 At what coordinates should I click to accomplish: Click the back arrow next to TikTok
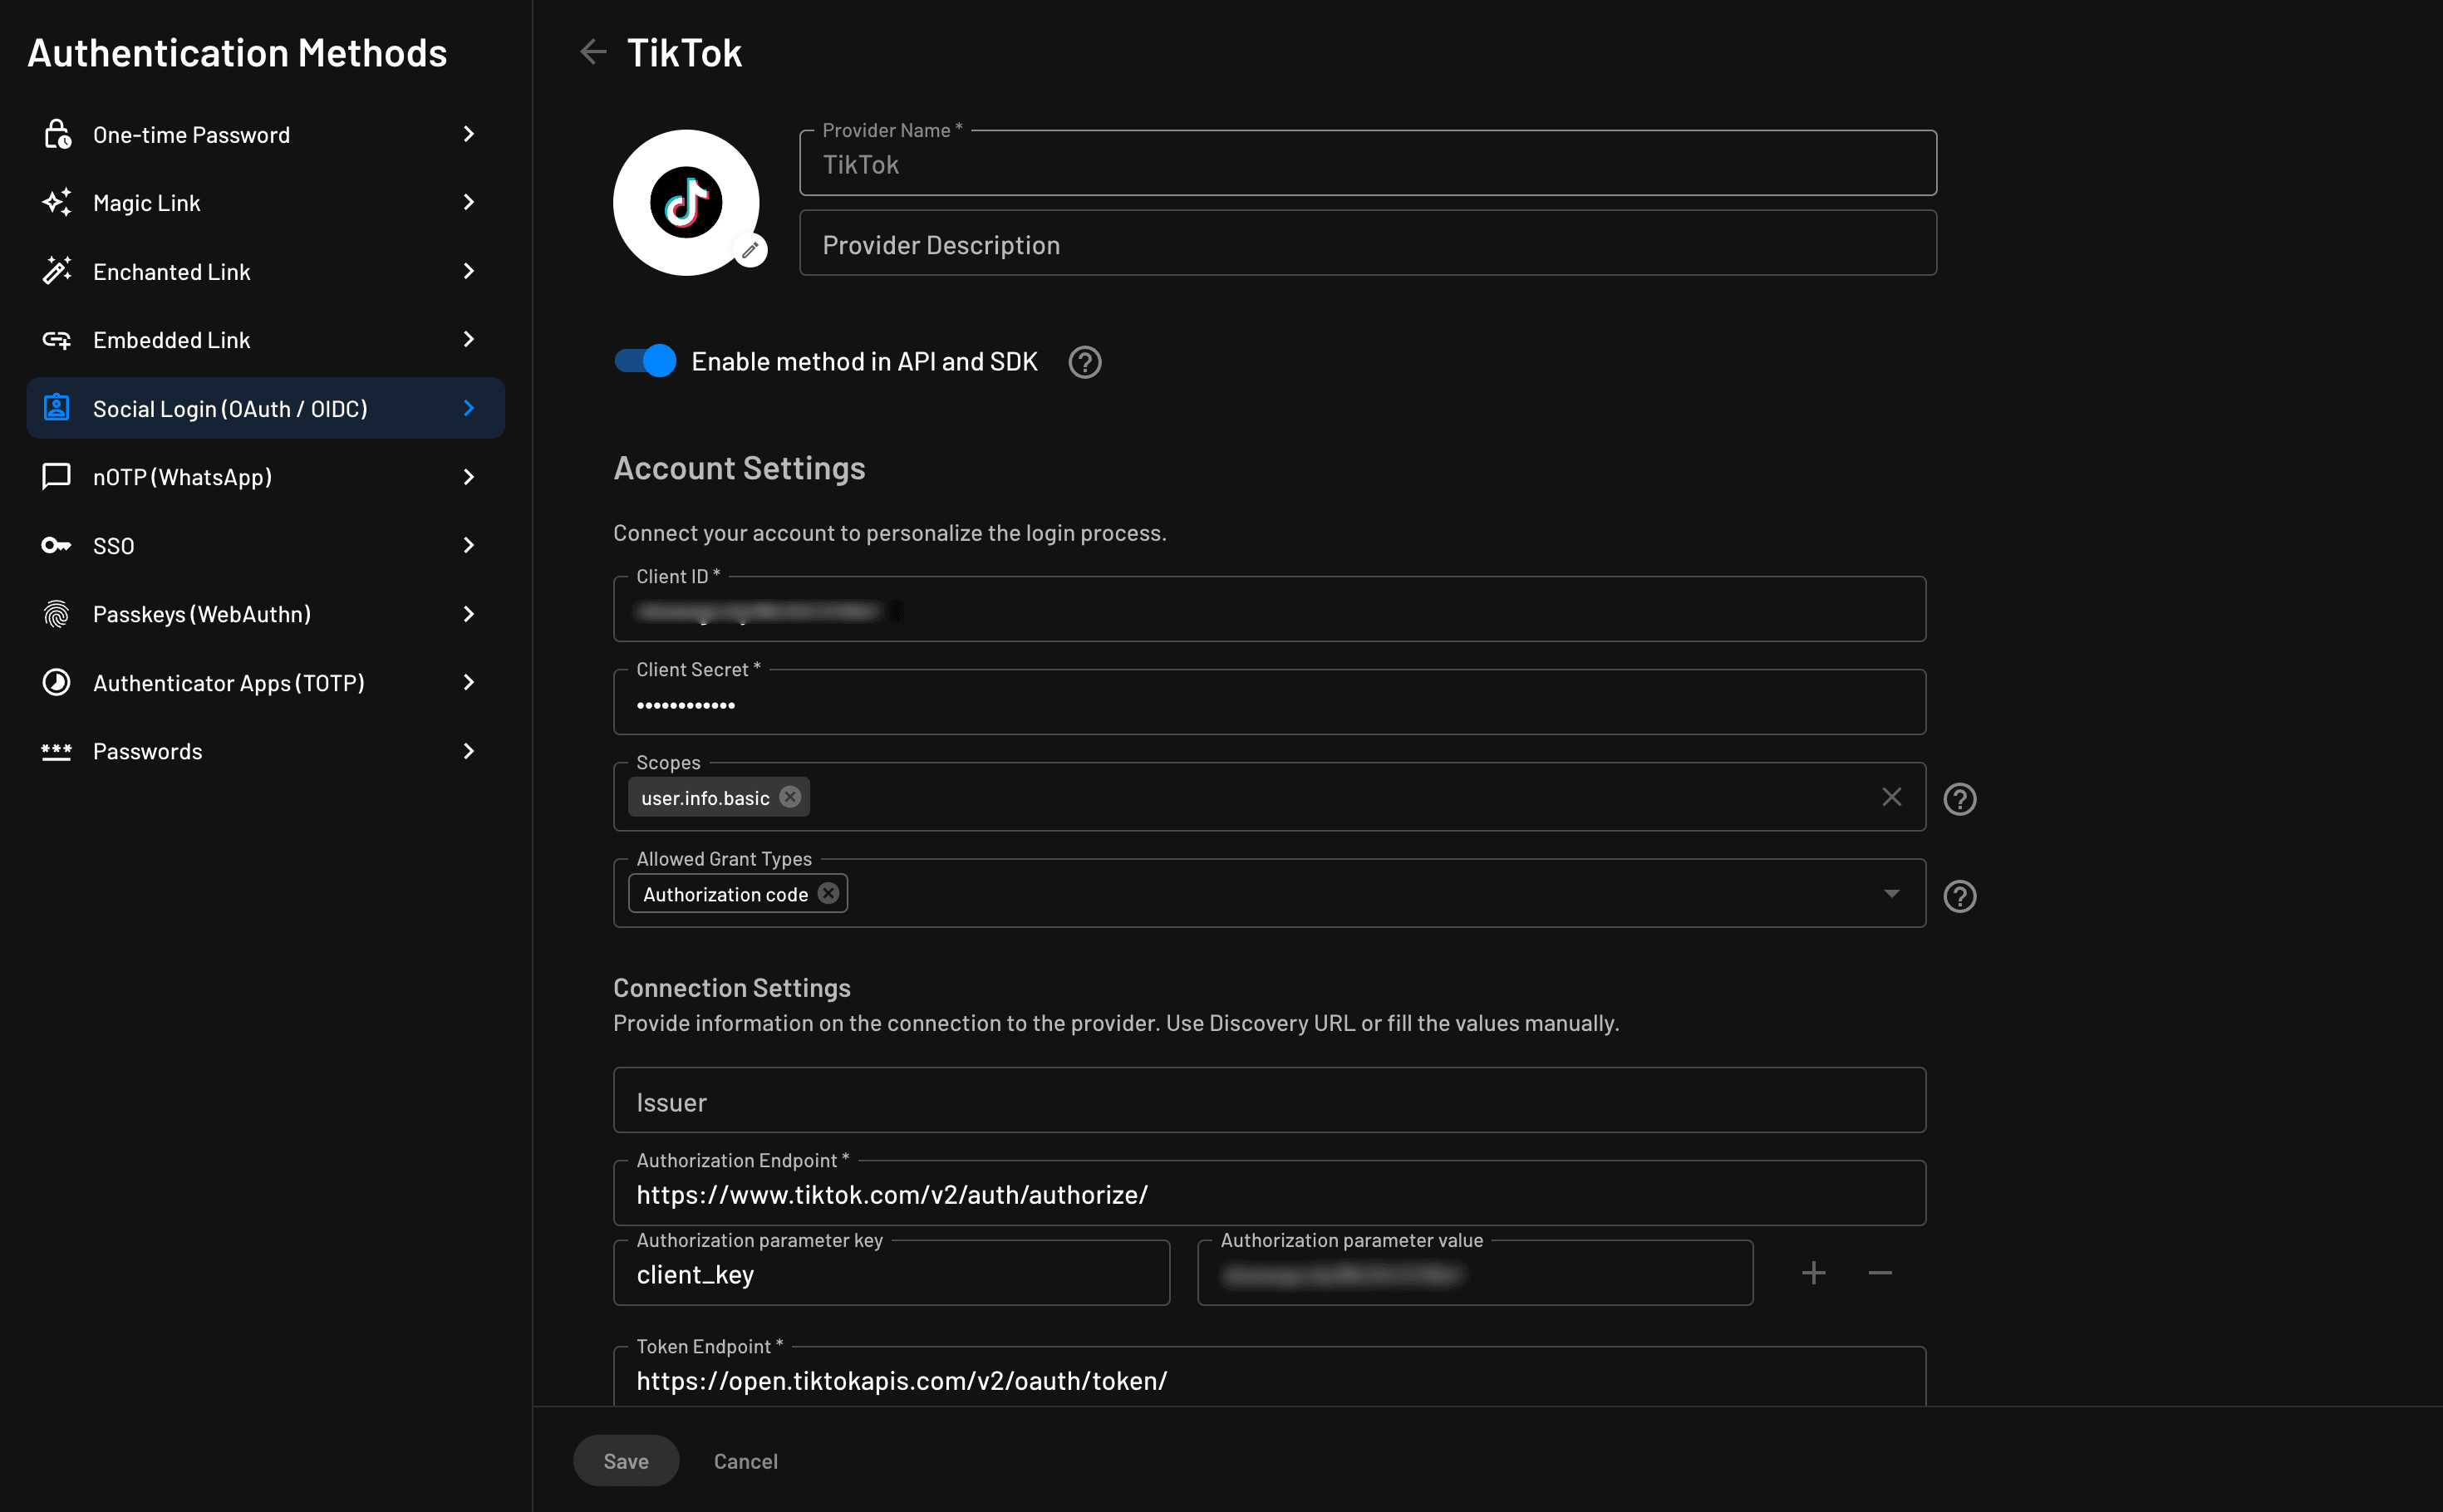coord(592,51)
